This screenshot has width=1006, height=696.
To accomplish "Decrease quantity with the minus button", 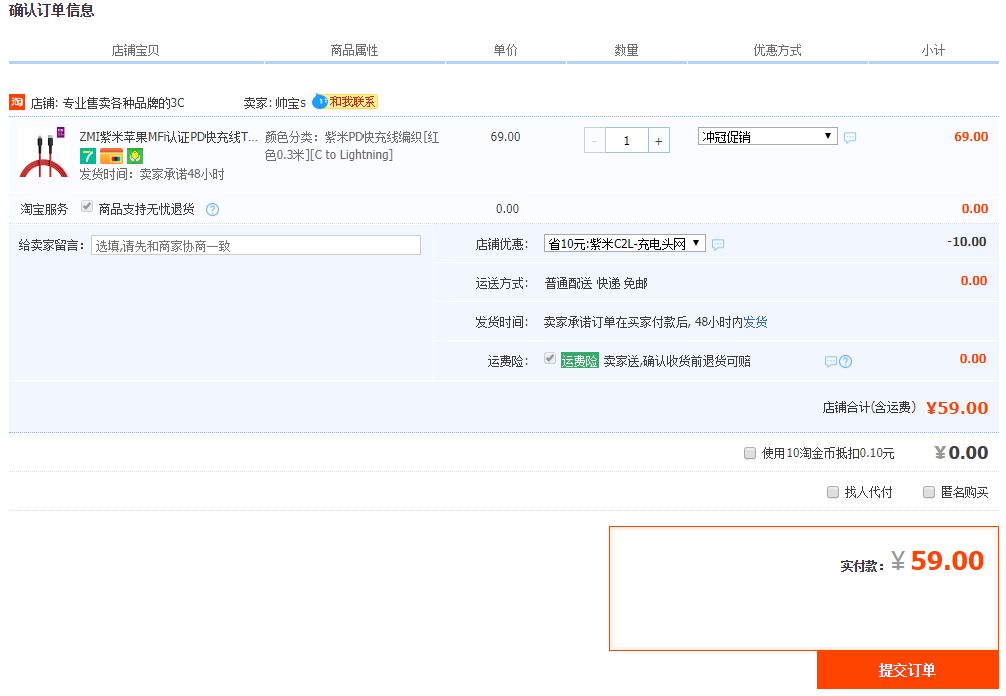I will [x=595, y=141].
